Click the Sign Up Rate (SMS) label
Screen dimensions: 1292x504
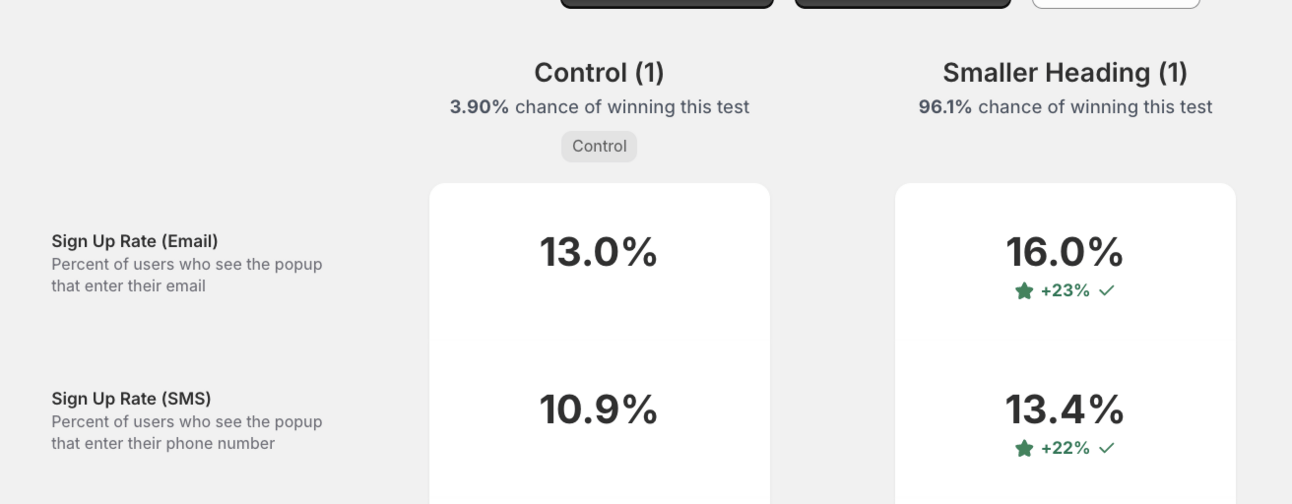131,399
